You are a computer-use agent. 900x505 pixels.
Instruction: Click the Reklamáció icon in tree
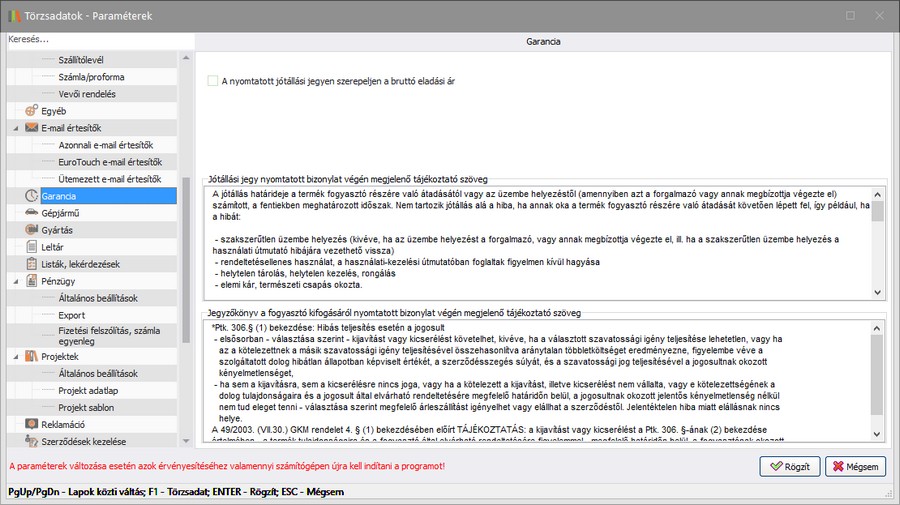(x=32, y=424)
